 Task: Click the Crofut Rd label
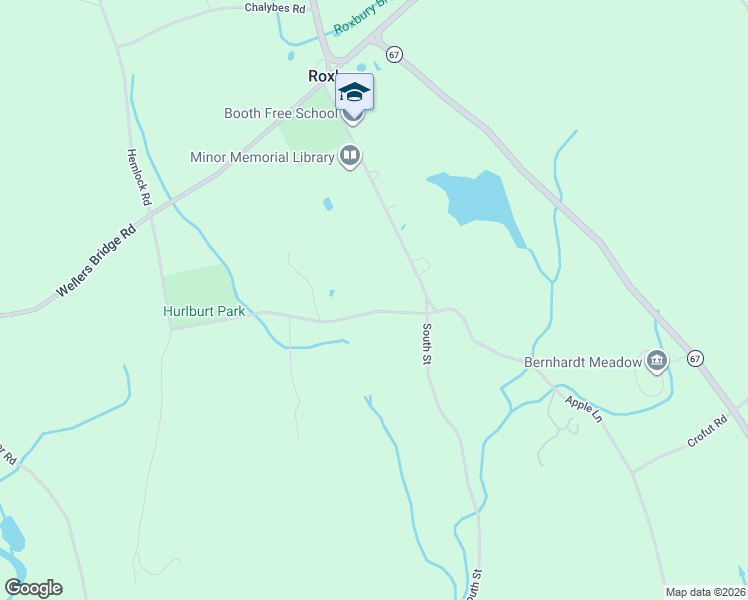pos(707,431)
